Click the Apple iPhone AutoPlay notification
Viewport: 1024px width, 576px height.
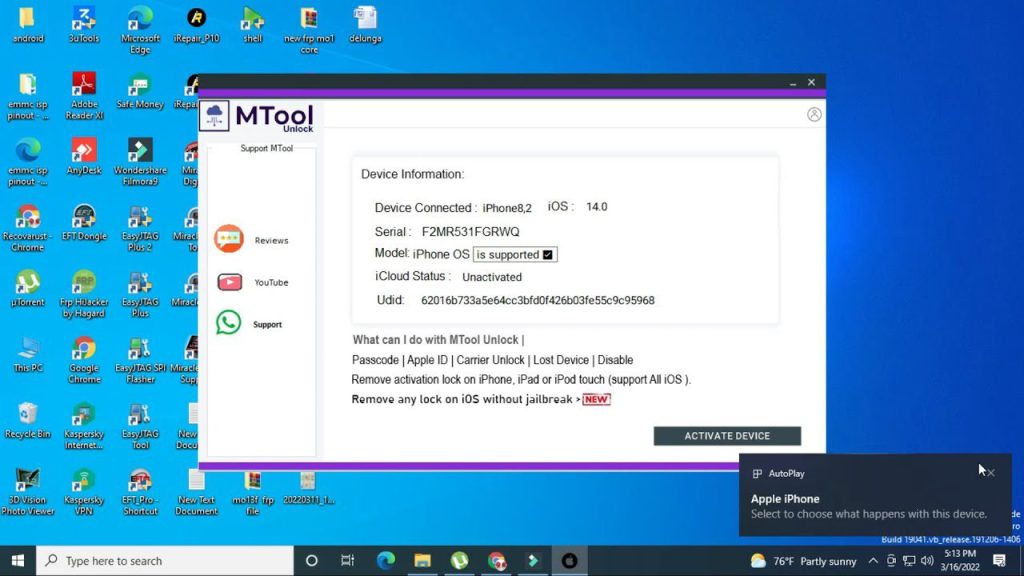[x=860, y=506]
